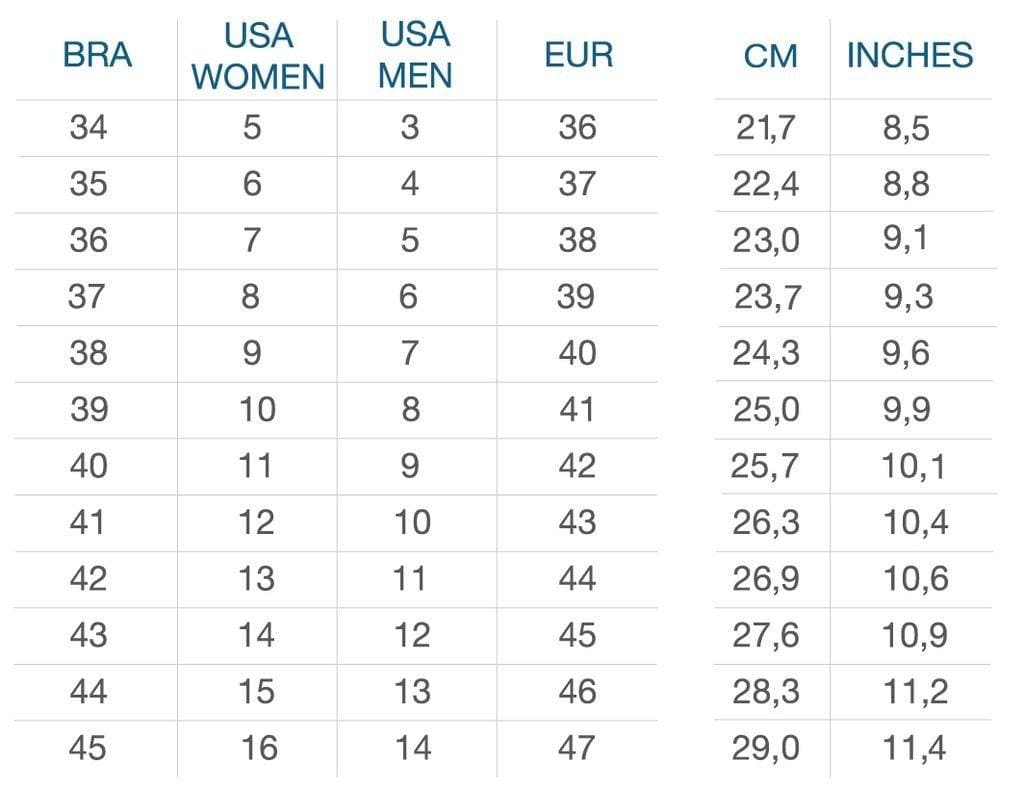Click EUR size 39 cell
This screenshot has width=1024, height=788.
(x=577, y=297)
